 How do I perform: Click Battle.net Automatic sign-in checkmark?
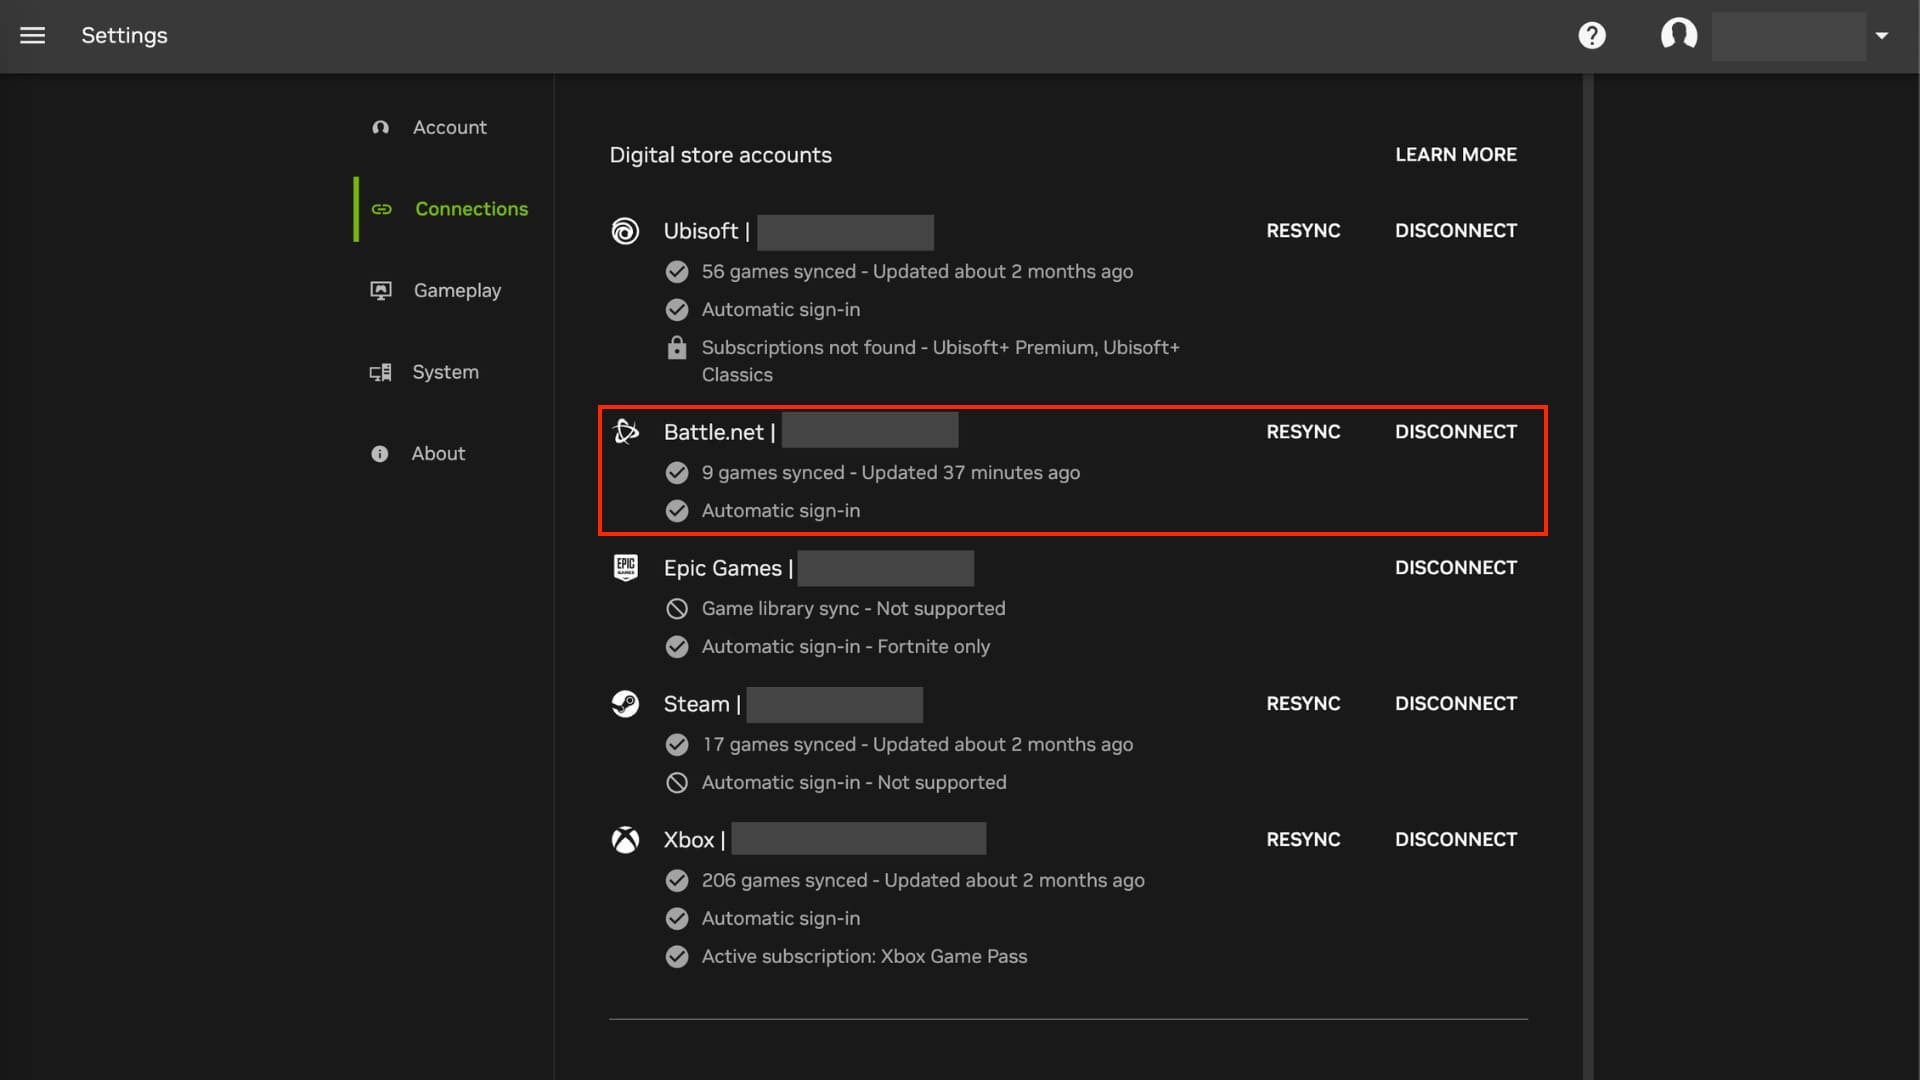click(677, 511)
